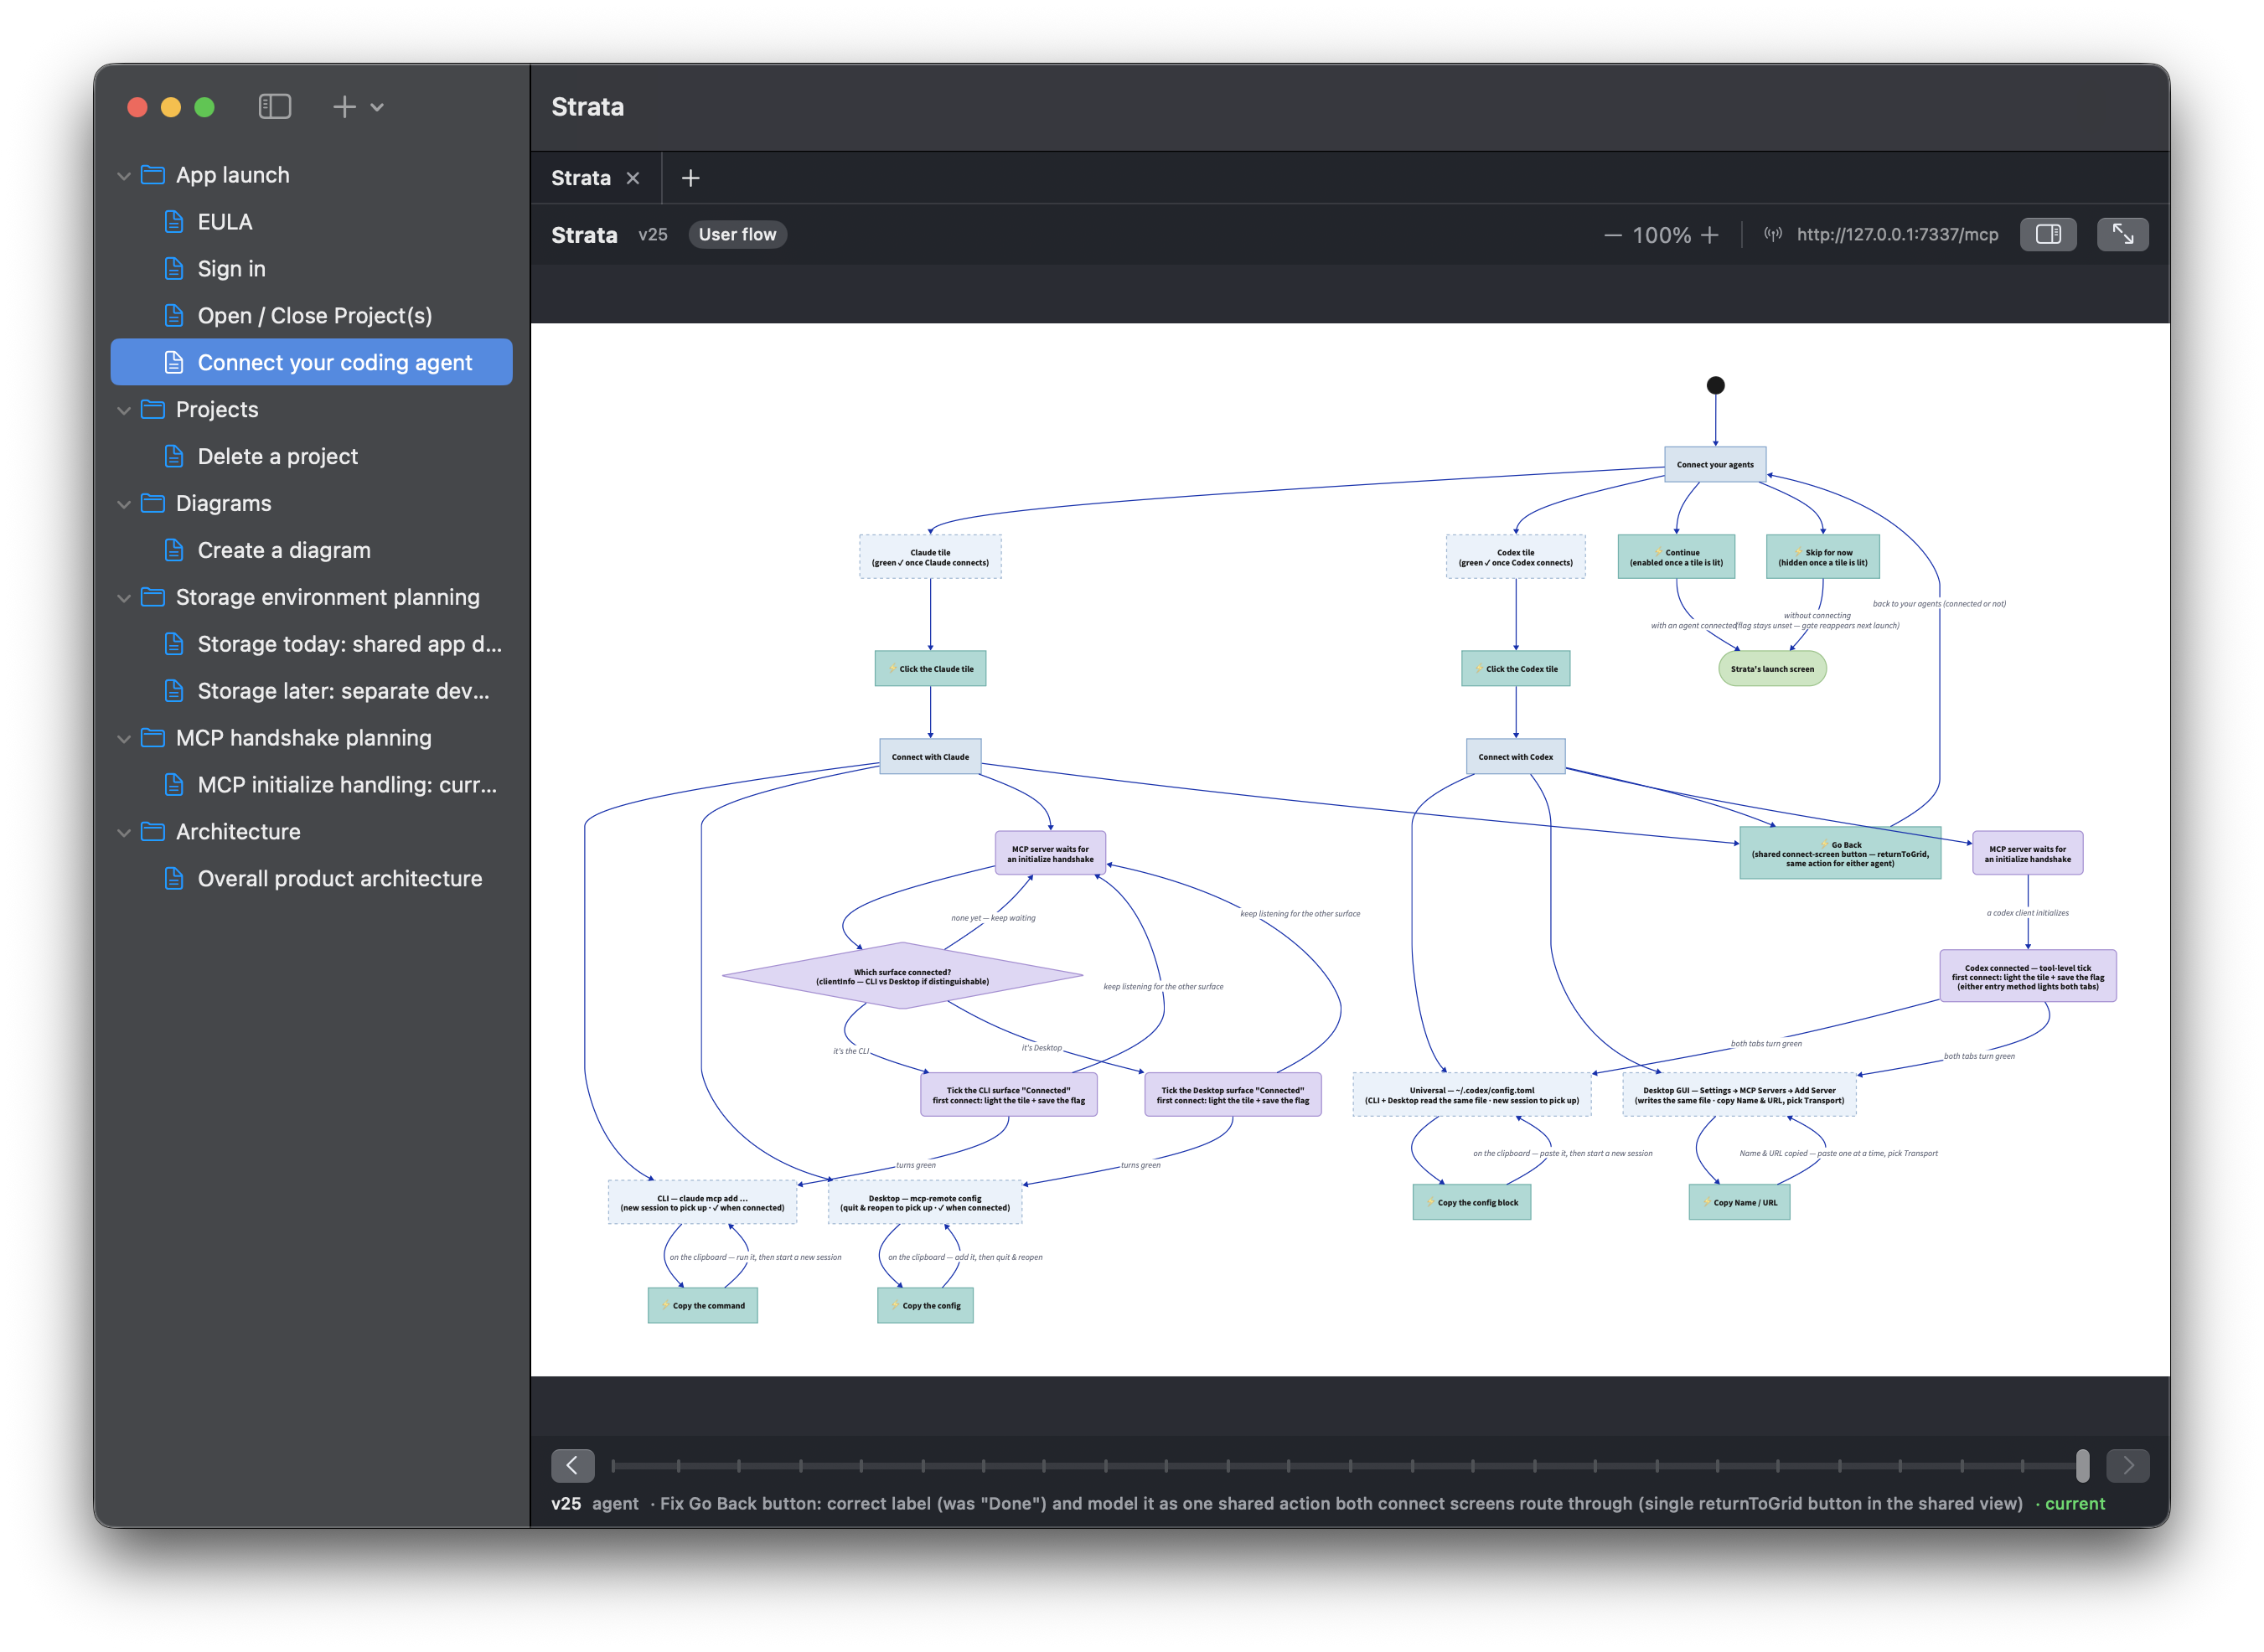Click the Codex tile node

coord(1515,557)
